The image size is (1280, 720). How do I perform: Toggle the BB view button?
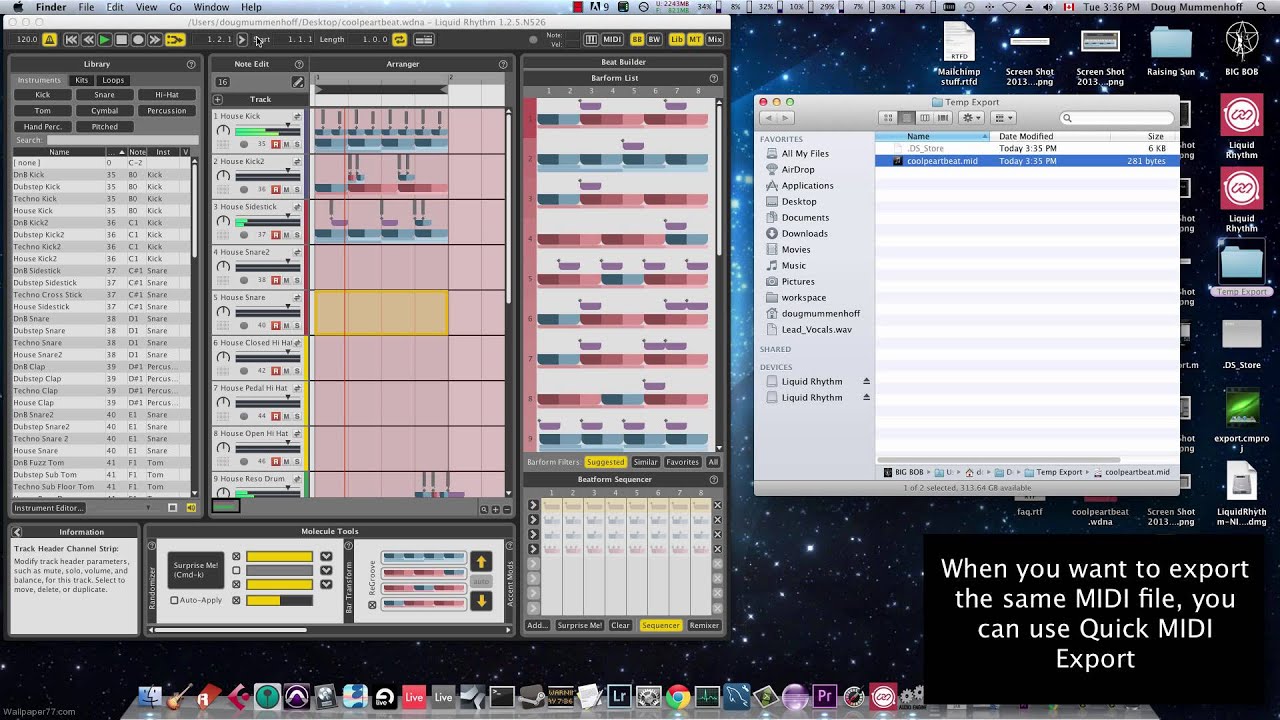pos(637,40)
